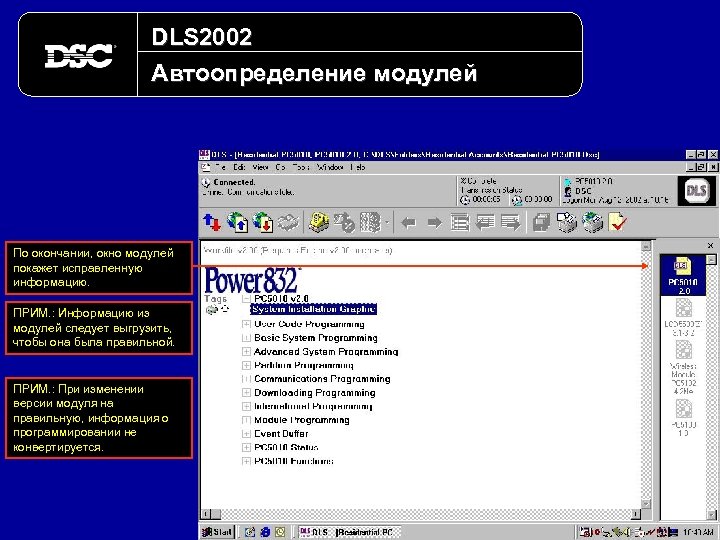Expand the Event Buffer node
Screen dimensions: 720x540
246,433
